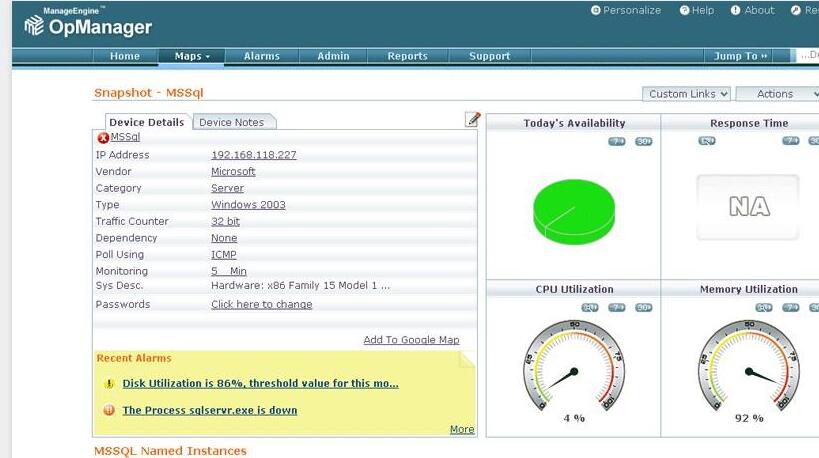Image resolution: width=819 pixels, height=458 pixels.
Task: Click the Snapshot - MSSql heading
Action: [149, 93]
